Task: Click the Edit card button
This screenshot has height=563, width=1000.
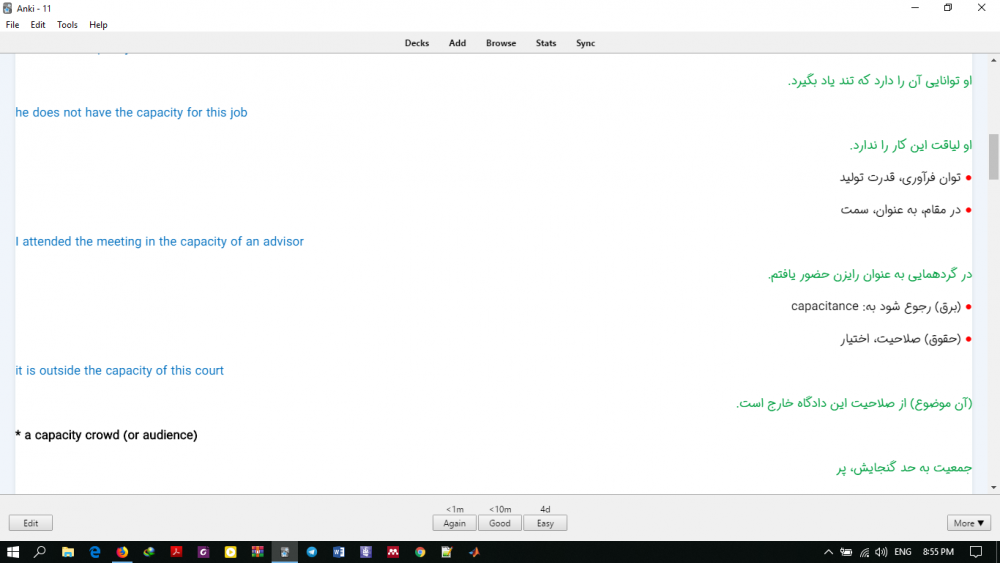Action: 31,523
